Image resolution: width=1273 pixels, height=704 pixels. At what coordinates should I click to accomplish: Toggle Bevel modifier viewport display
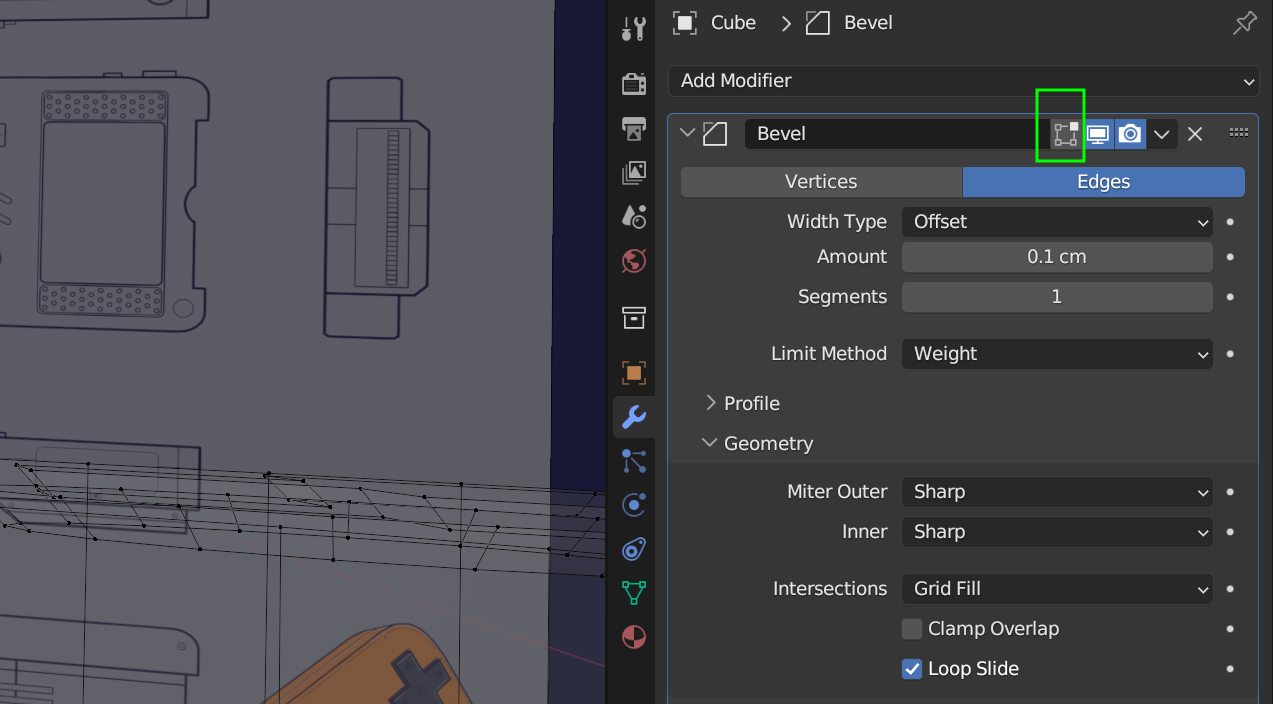tap(1098, 134)
